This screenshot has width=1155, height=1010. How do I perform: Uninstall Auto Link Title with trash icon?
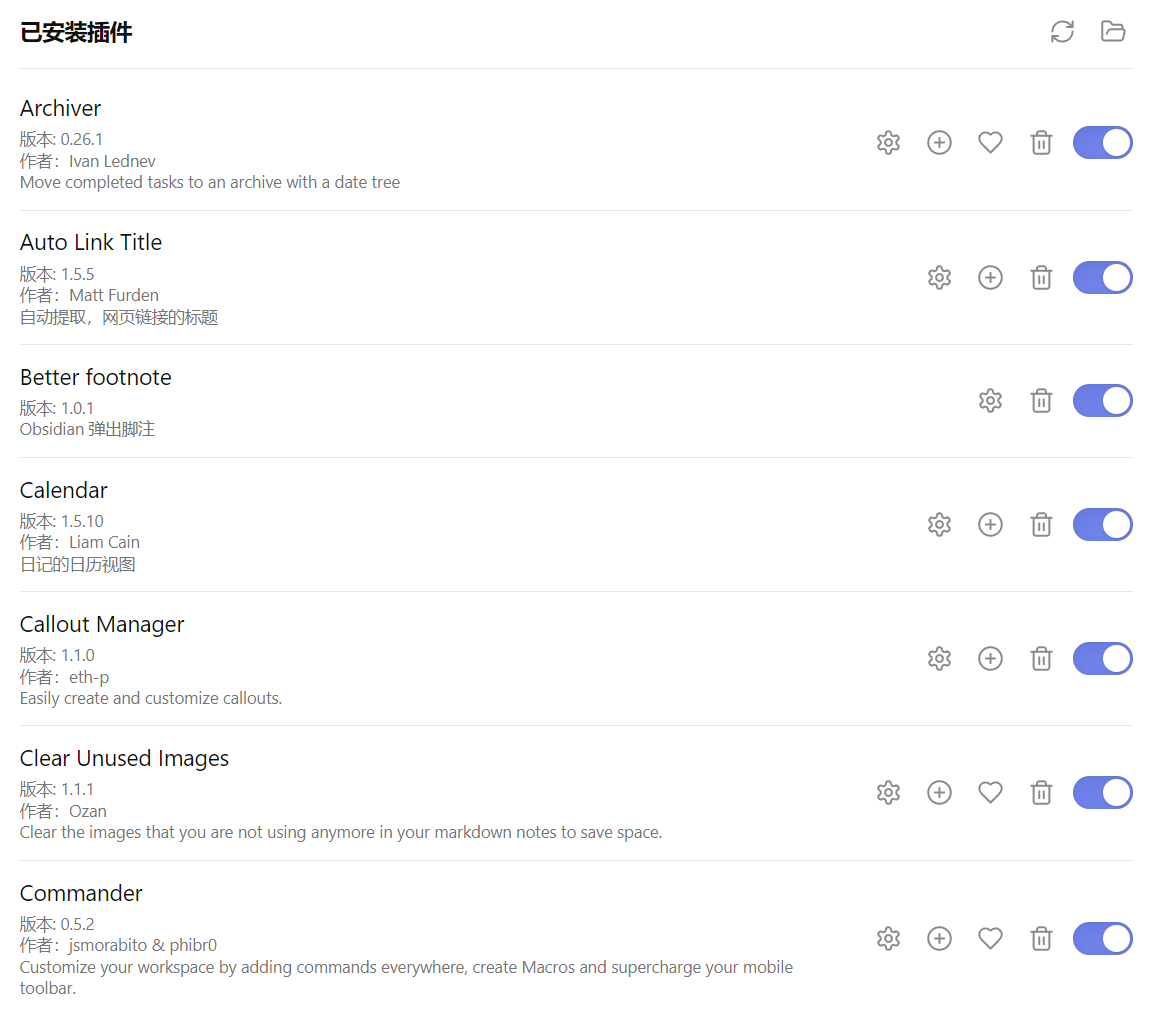[1041, 278]
